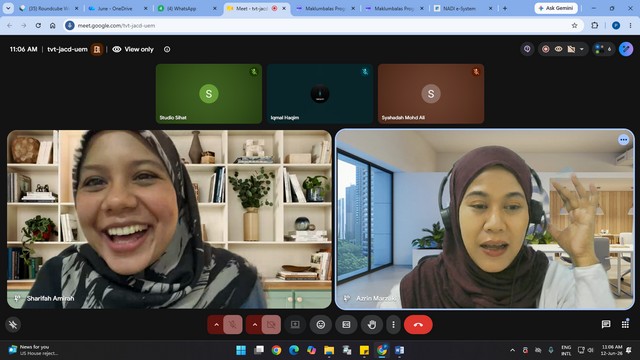Click the Ask Gemini button
640x360 pixels.
[556, 8]
